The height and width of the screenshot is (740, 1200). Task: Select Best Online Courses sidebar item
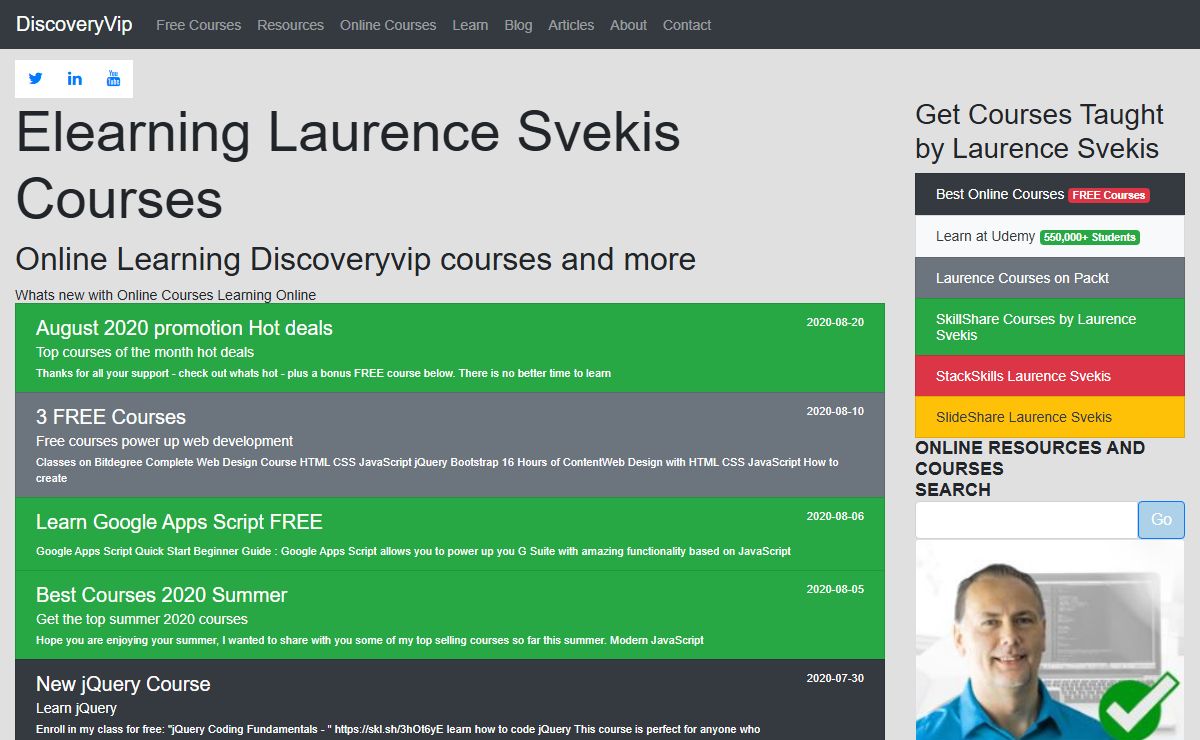[x=1050, y=194]
